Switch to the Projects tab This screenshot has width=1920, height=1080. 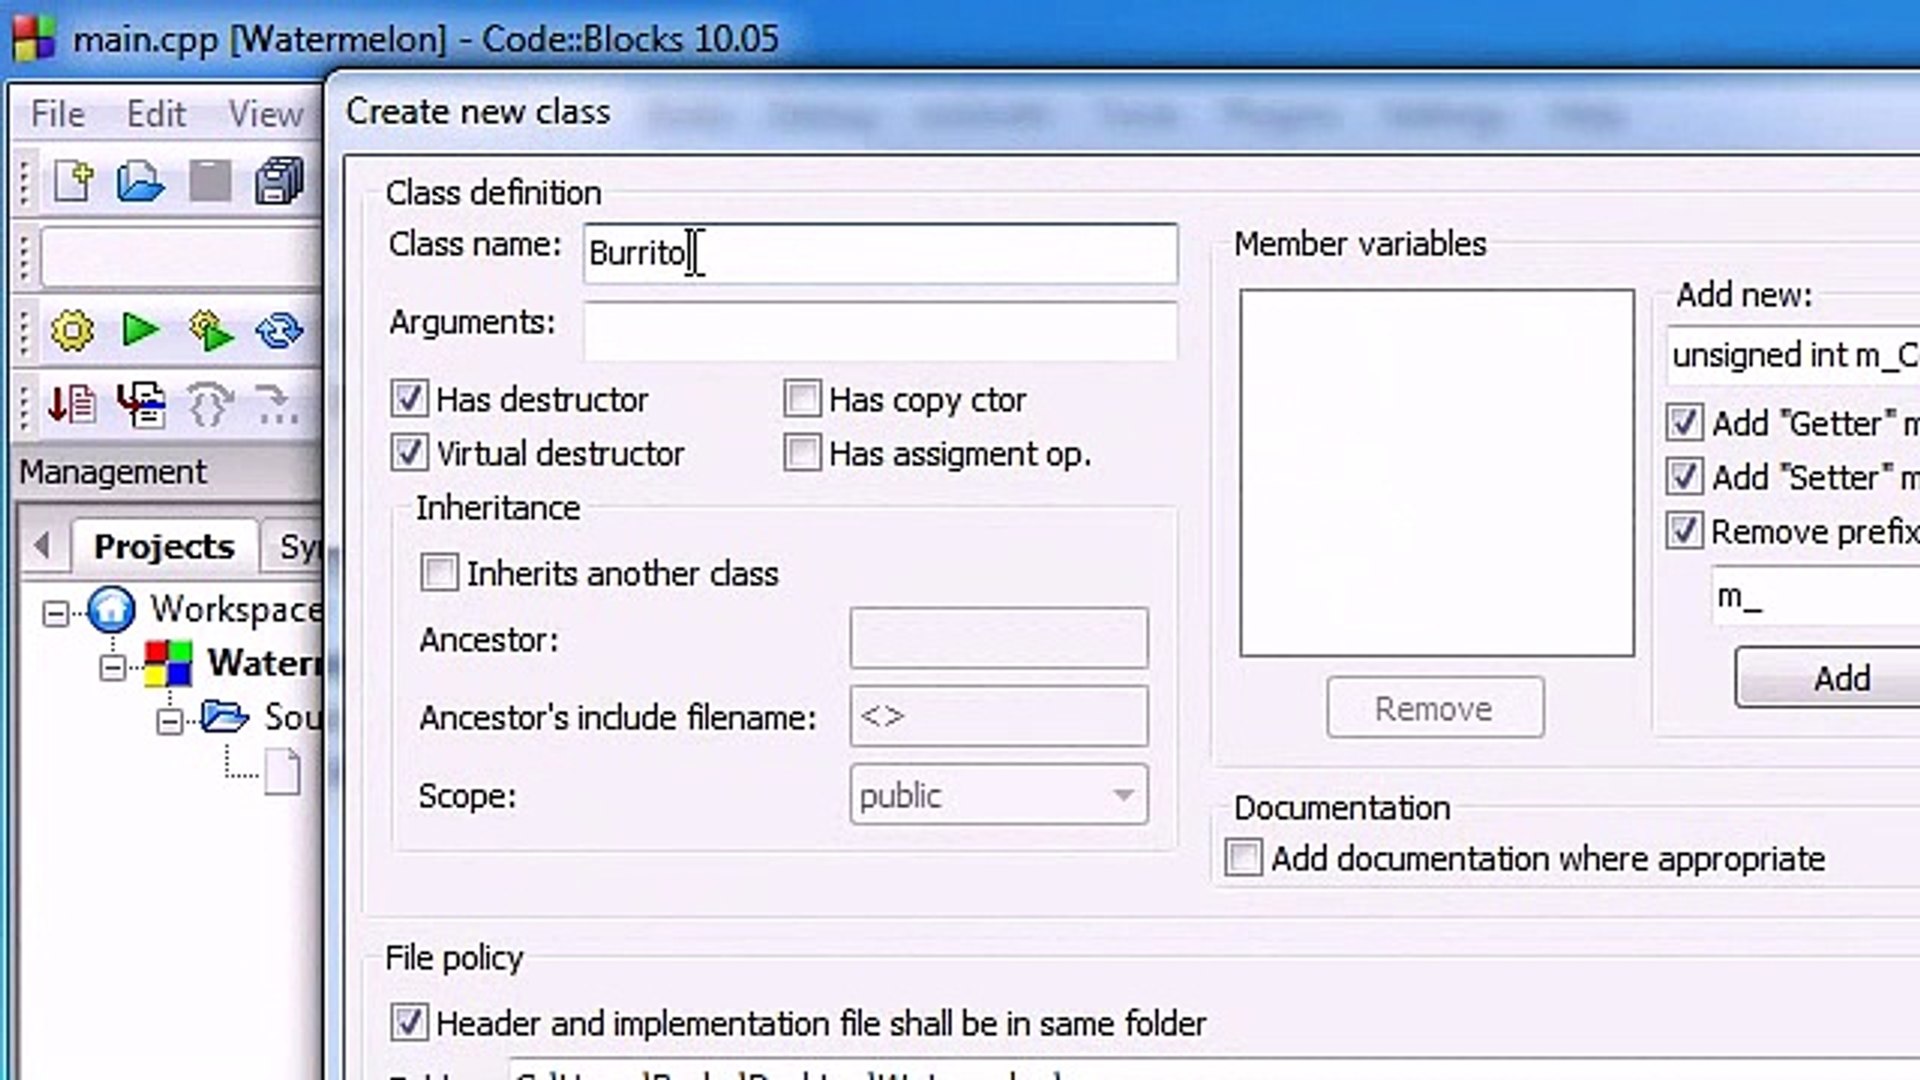[x=163, y=546]
